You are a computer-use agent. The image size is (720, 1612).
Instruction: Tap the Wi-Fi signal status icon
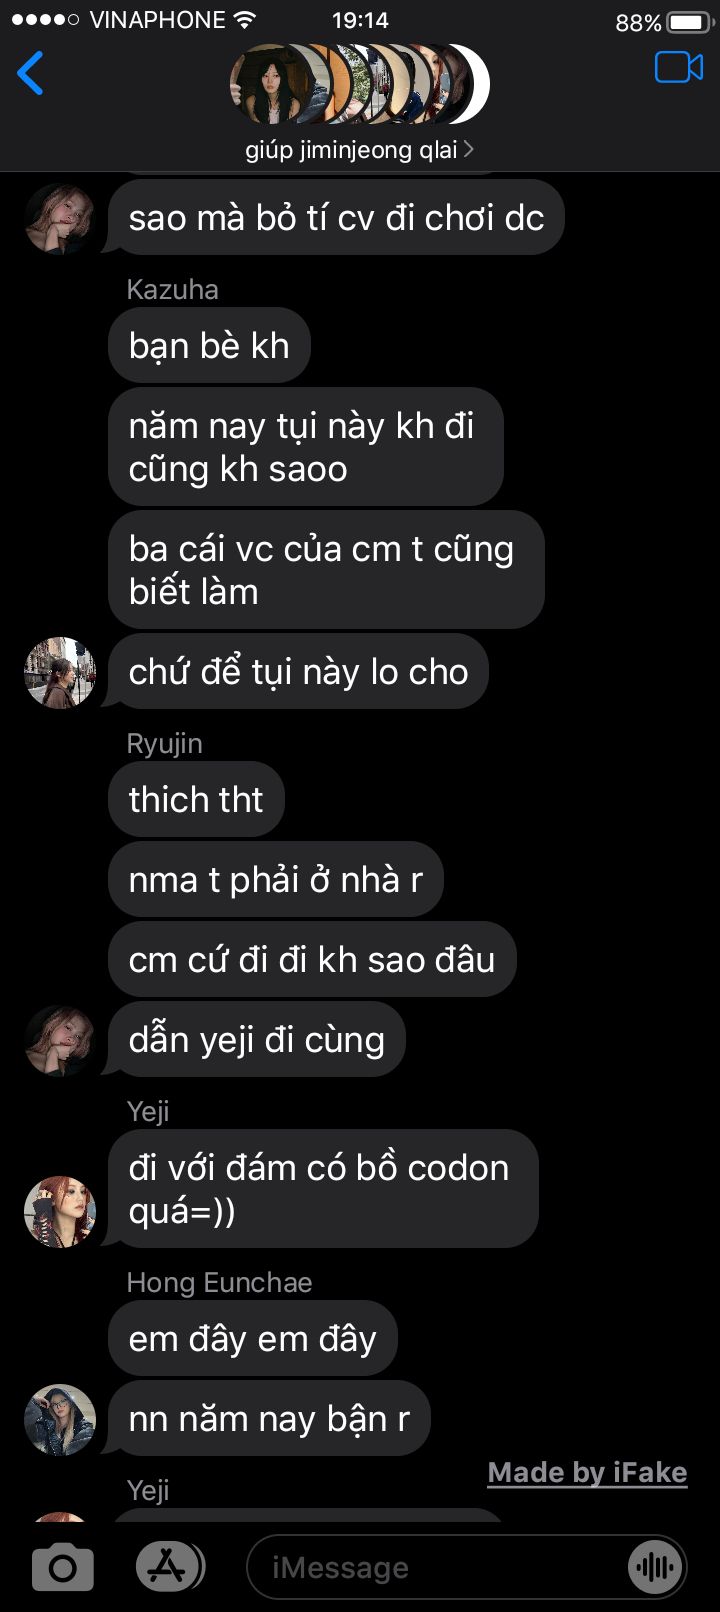pyautogui.click(x=243, y=20)
